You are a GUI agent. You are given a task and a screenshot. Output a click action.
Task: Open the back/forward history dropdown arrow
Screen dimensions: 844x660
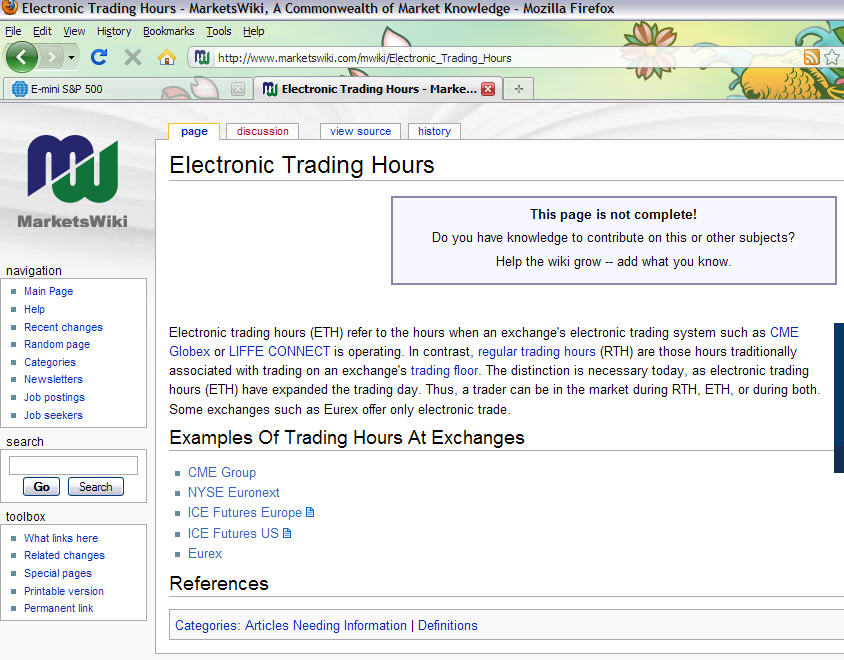tap(71, 57)
